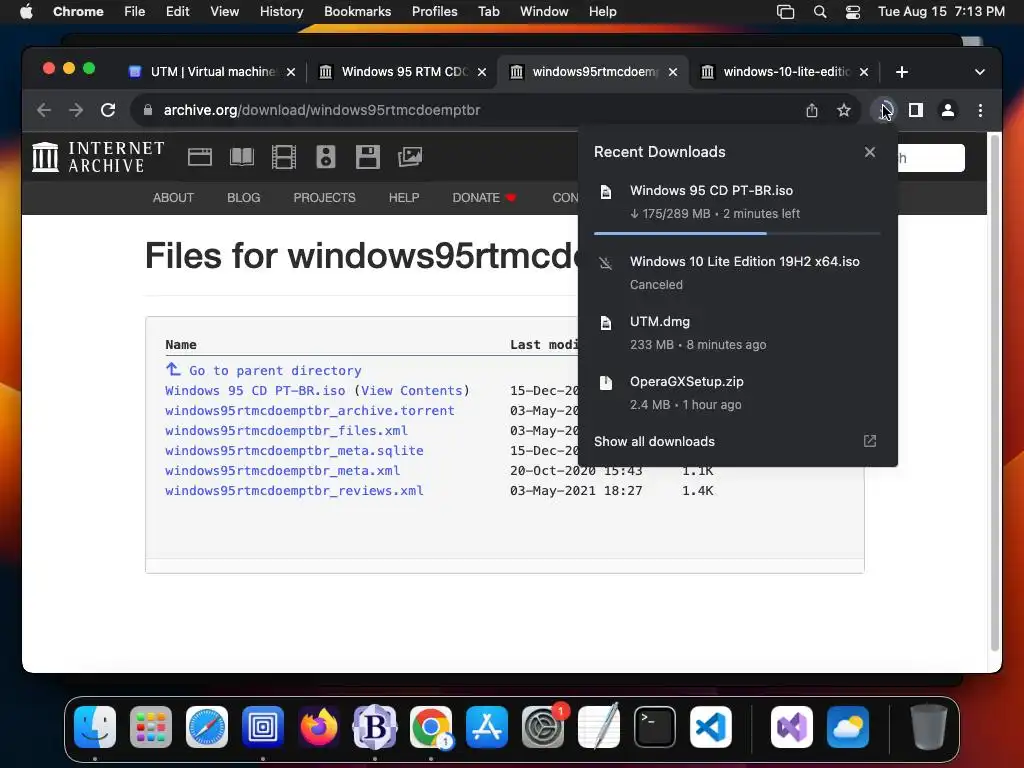Click the Internet Archive logo

tap(98, 157)
